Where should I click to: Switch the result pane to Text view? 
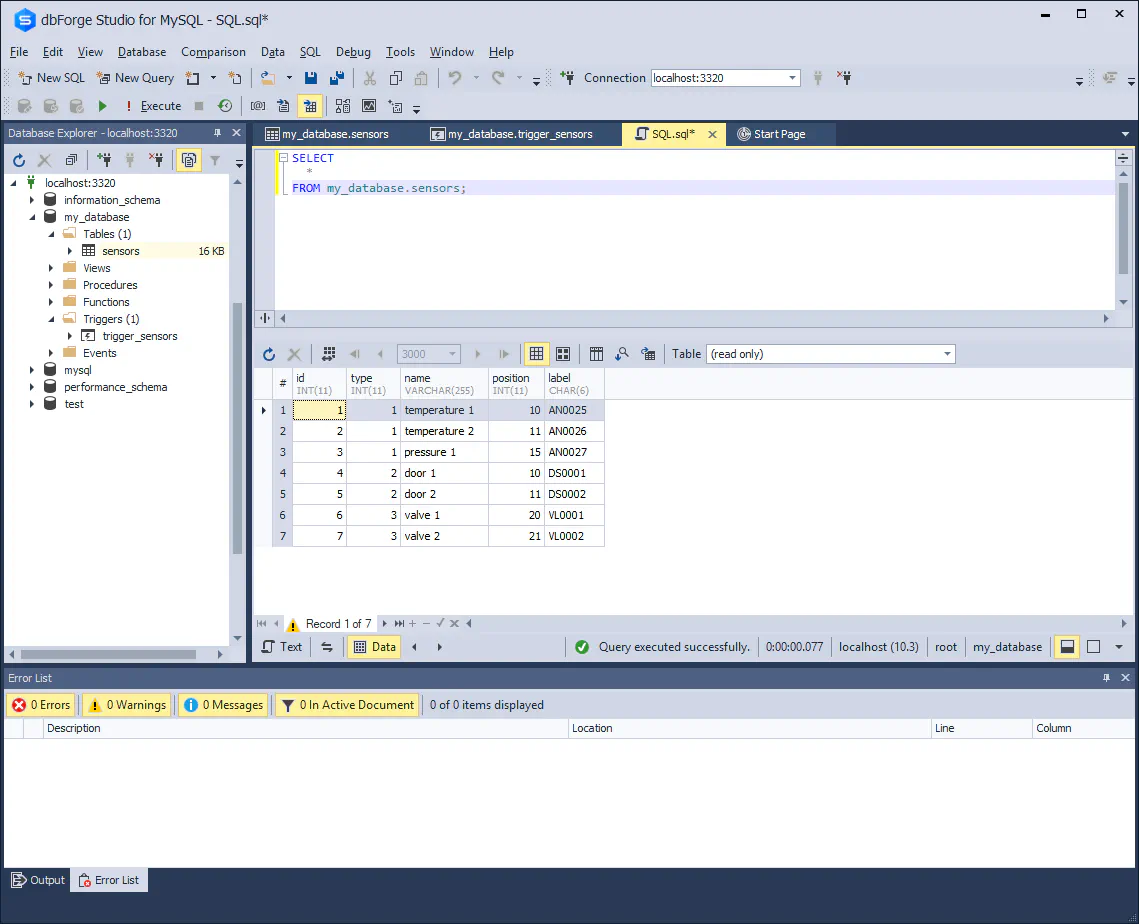(x=283, y=647)
